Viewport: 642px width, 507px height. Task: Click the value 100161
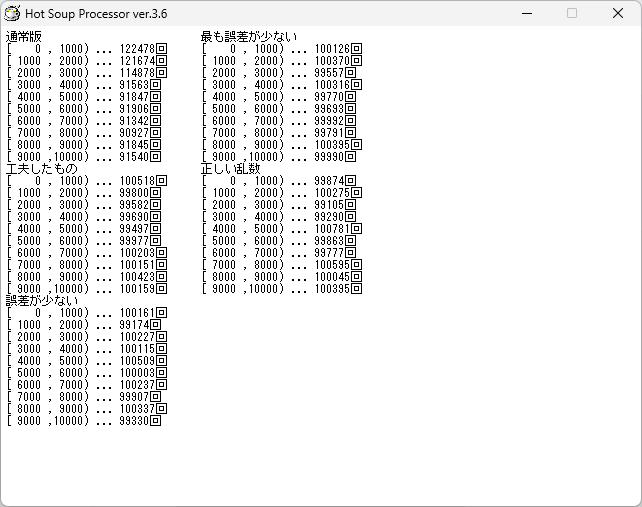tap(137, 313)
